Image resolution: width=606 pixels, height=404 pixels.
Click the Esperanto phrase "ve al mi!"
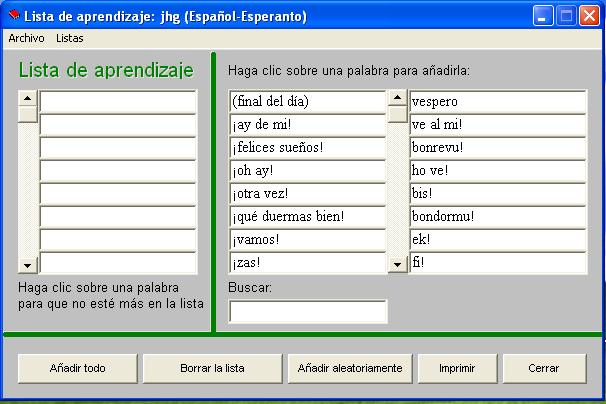[x=498, y=125]
